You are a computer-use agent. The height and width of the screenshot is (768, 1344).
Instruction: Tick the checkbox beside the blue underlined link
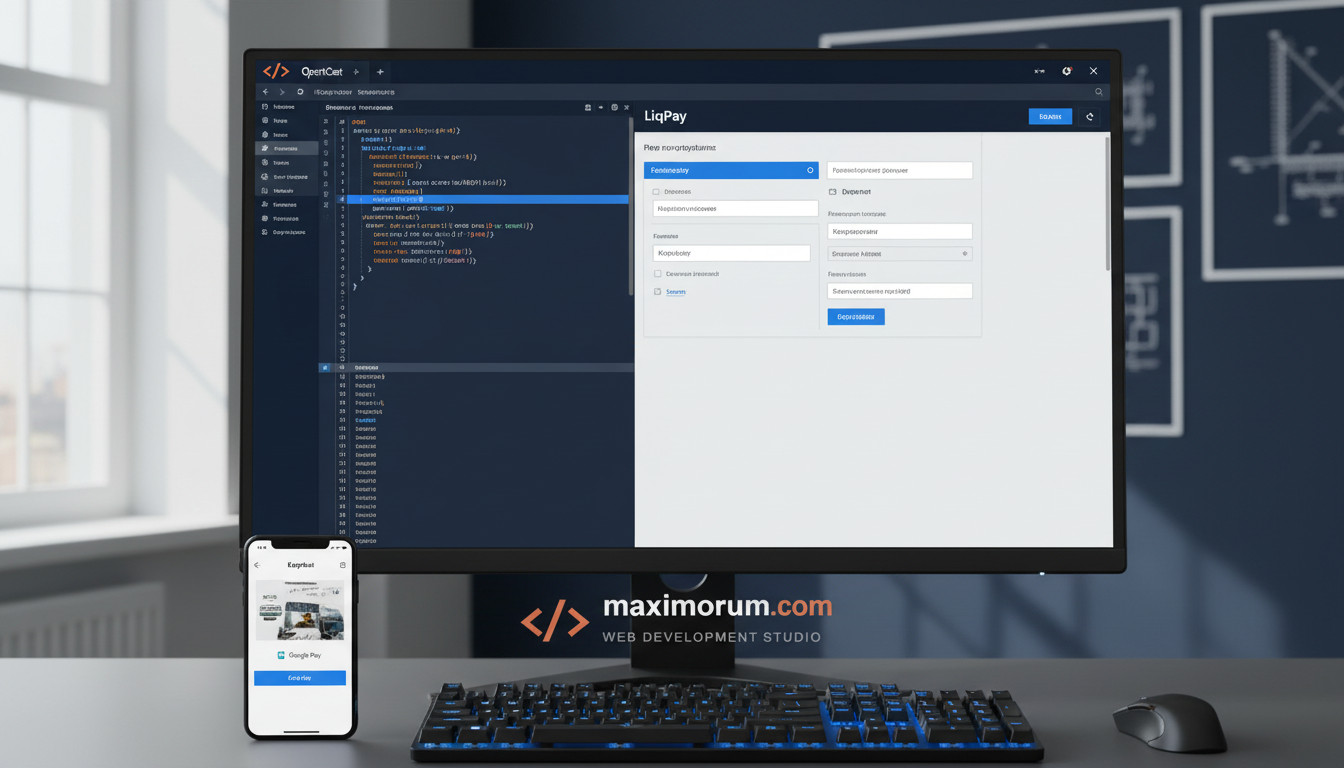coord(657,292)
